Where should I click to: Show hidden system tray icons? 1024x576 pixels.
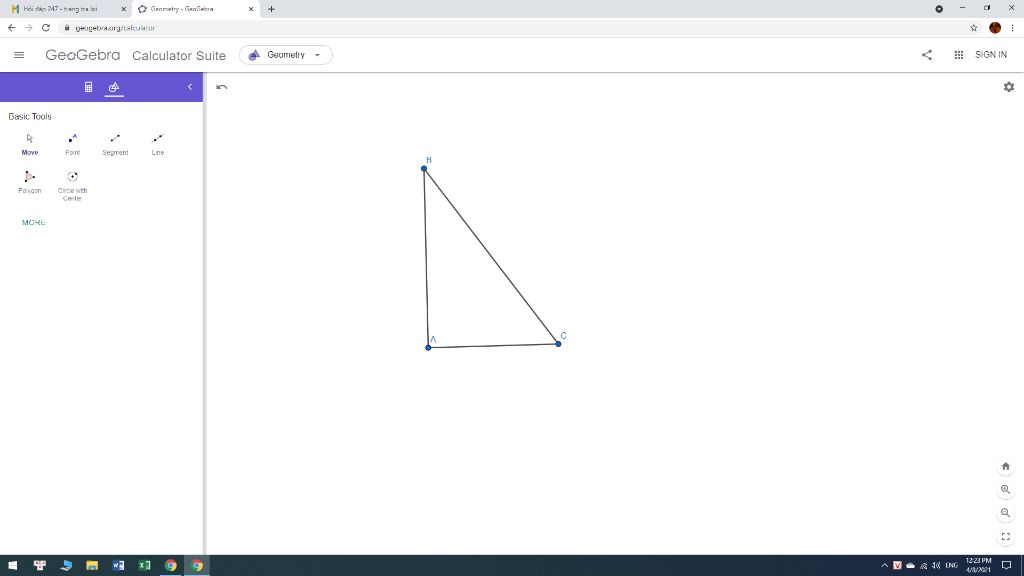click(885, 566)
